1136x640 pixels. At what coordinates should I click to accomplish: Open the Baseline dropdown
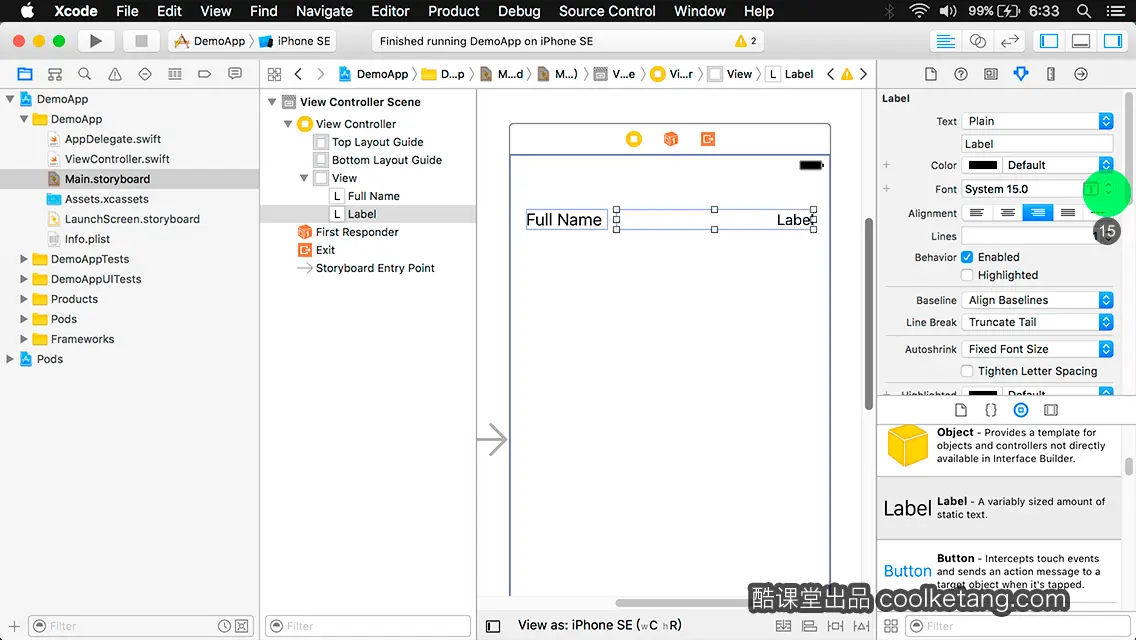point(1037,300)
